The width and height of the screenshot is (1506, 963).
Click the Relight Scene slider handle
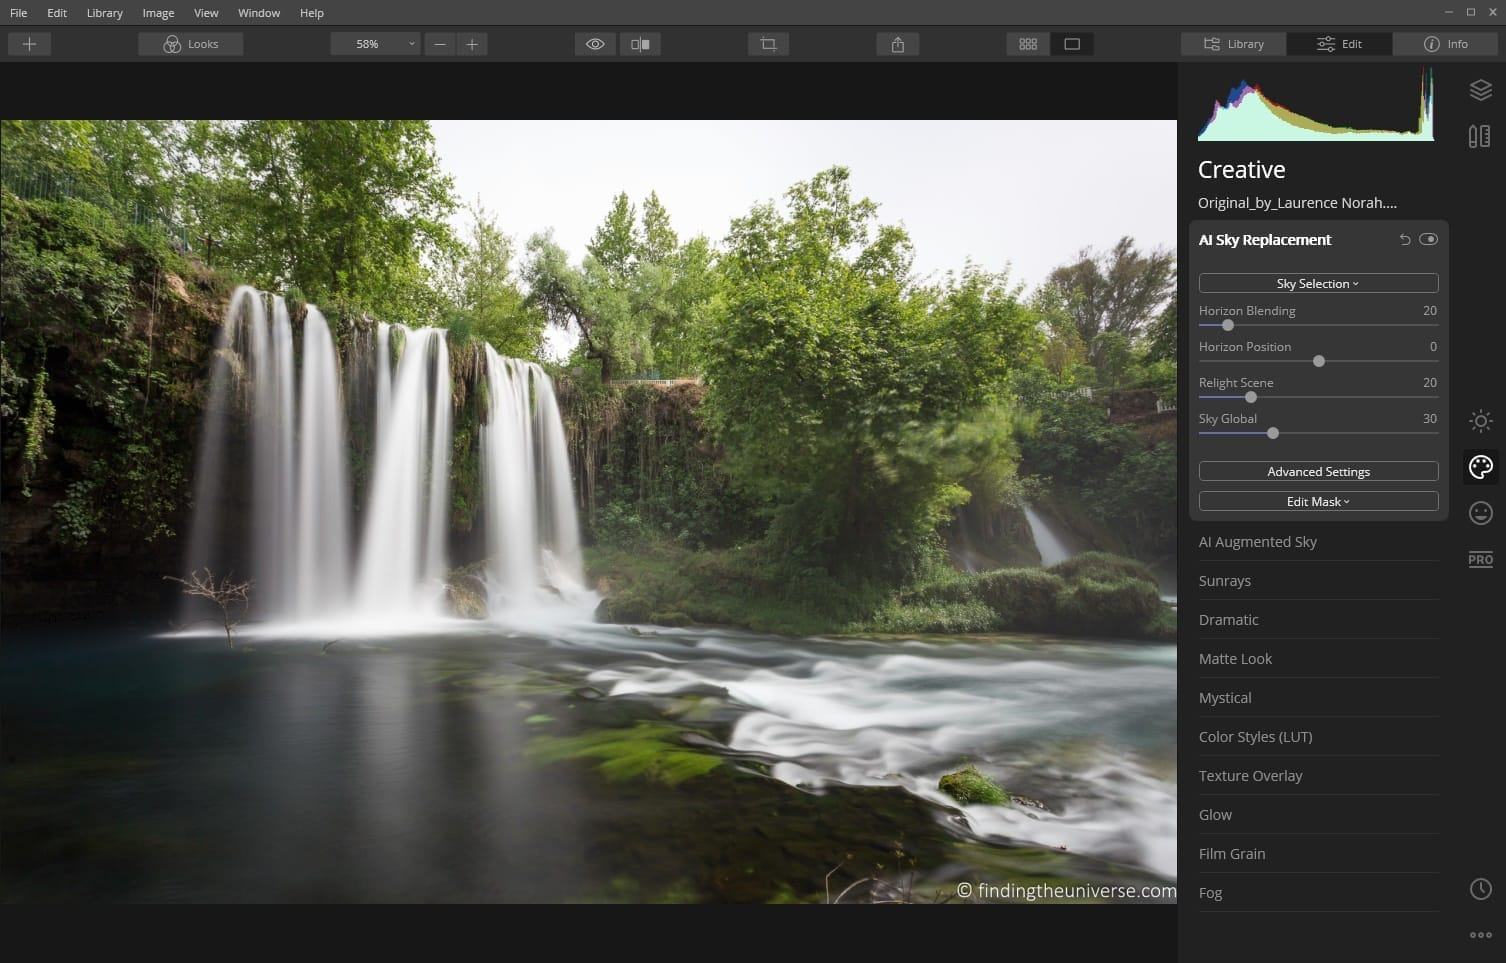point(1250,397)
